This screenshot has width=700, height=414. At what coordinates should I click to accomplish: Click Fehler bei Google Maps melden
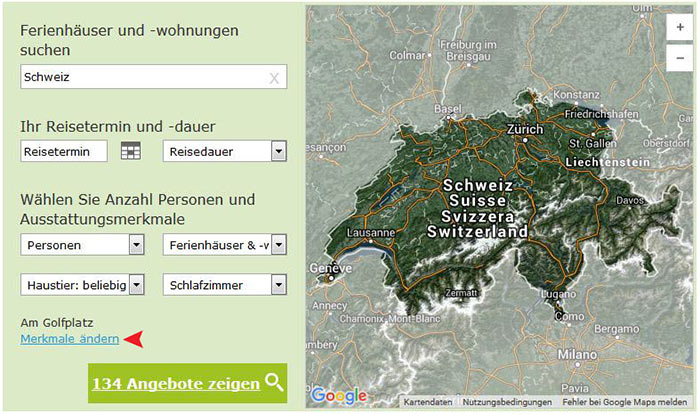pos(625,402)
